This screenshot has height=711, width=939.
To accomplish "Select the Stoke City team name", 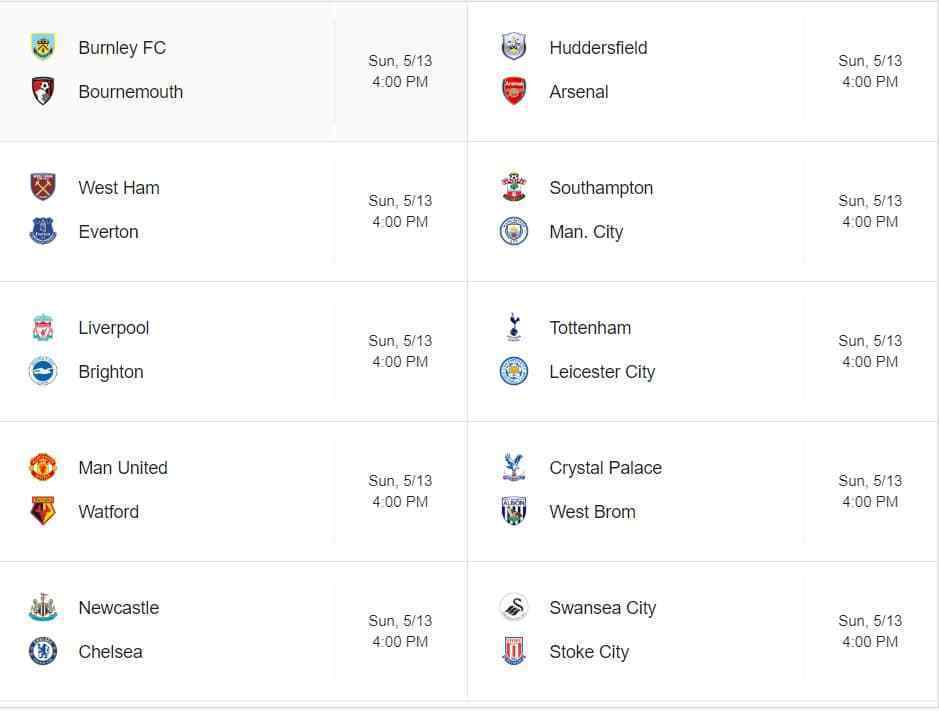I will pos(589,652).
